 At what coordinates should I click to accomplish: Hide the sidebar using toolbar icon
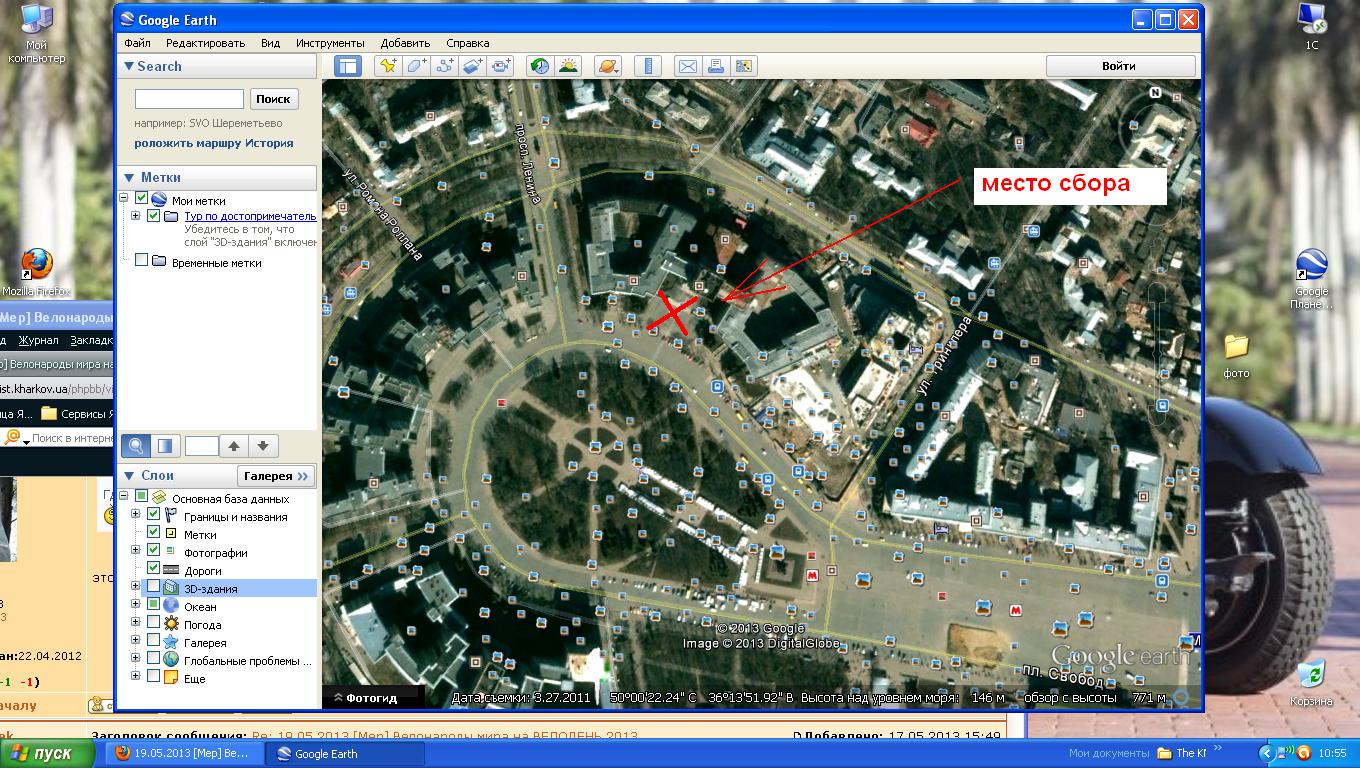tap(347, 67)
